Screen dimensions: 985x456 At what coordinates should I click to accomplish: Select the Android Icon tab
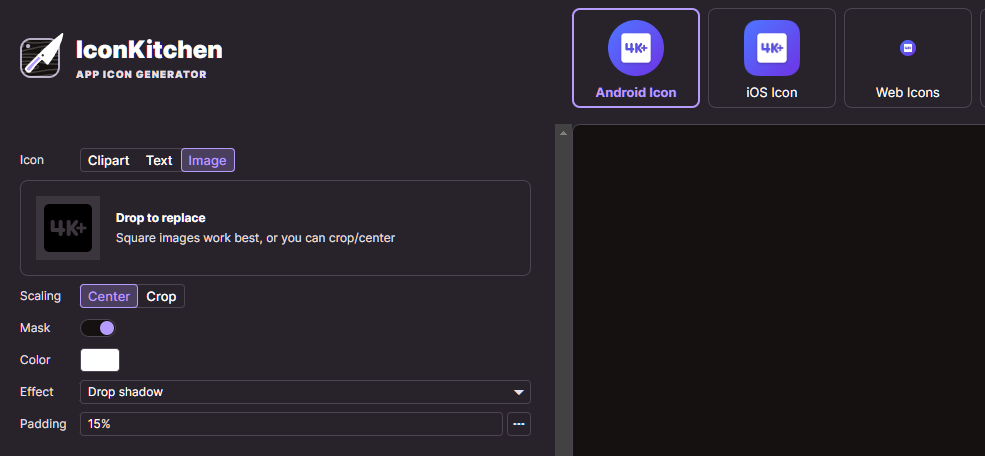[636, 58]
